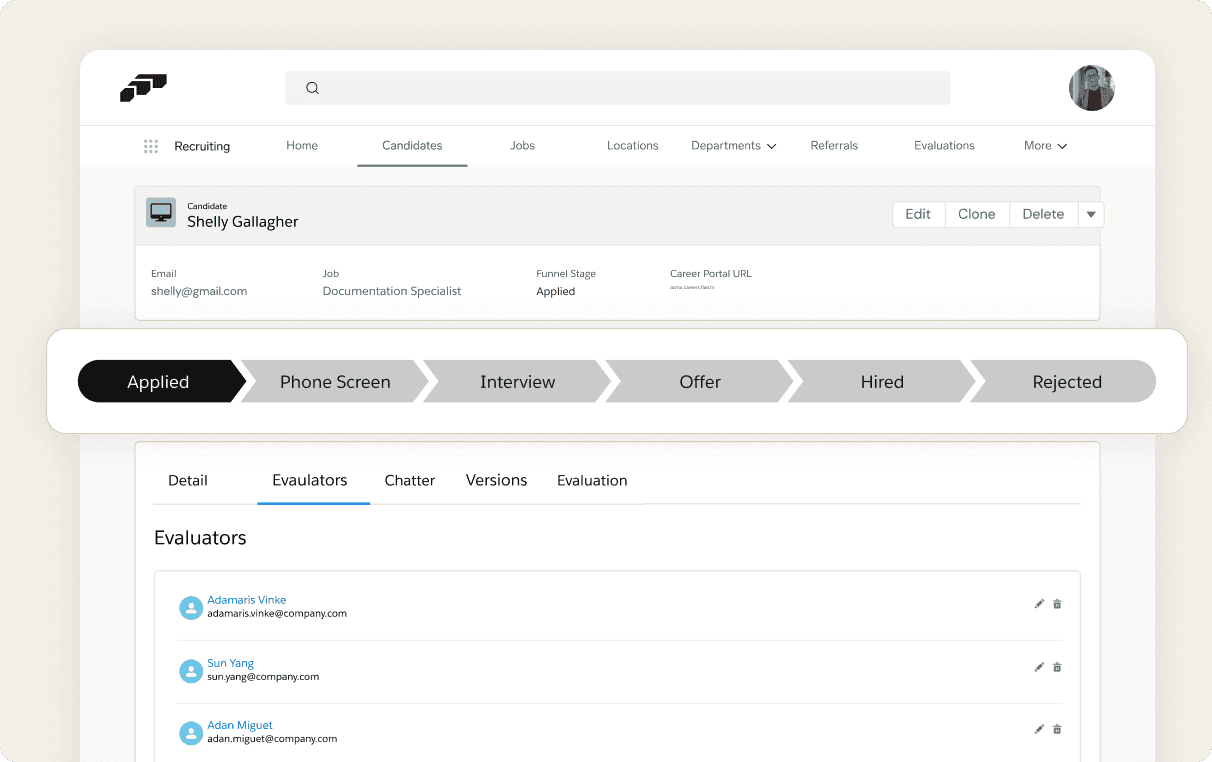Image resolution: width=1212 pixels, height=762 pixels.
Task: Click the Evaluators section heading
Action: point(200,538)
